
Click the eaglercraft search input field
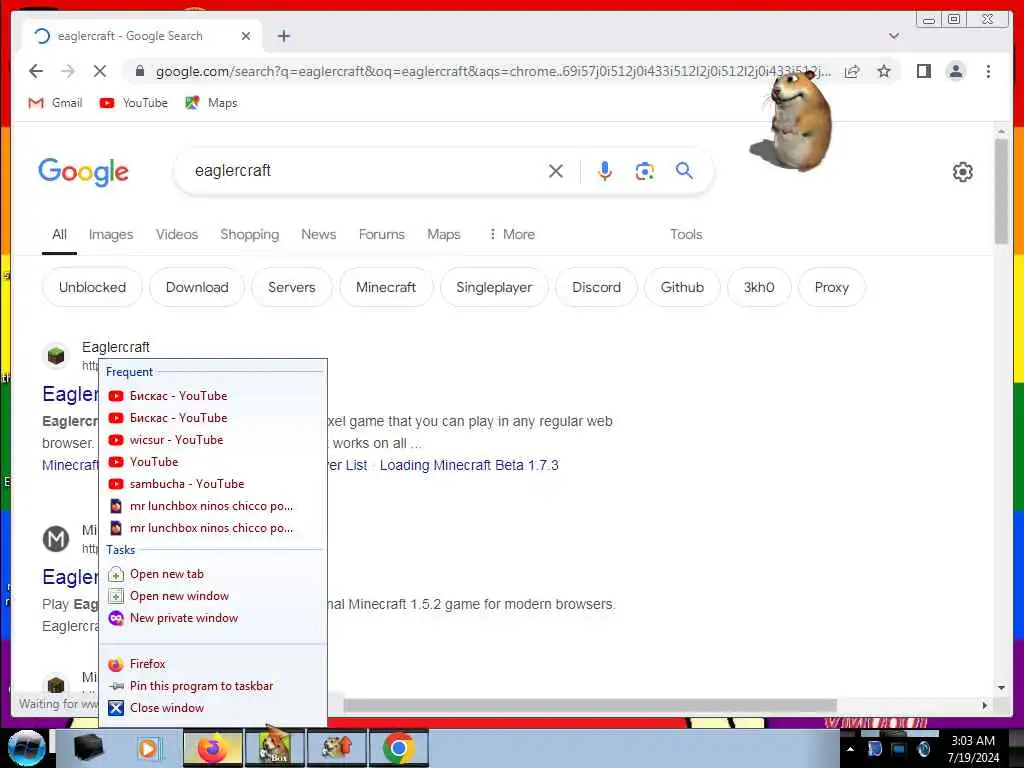pos(366,170)
